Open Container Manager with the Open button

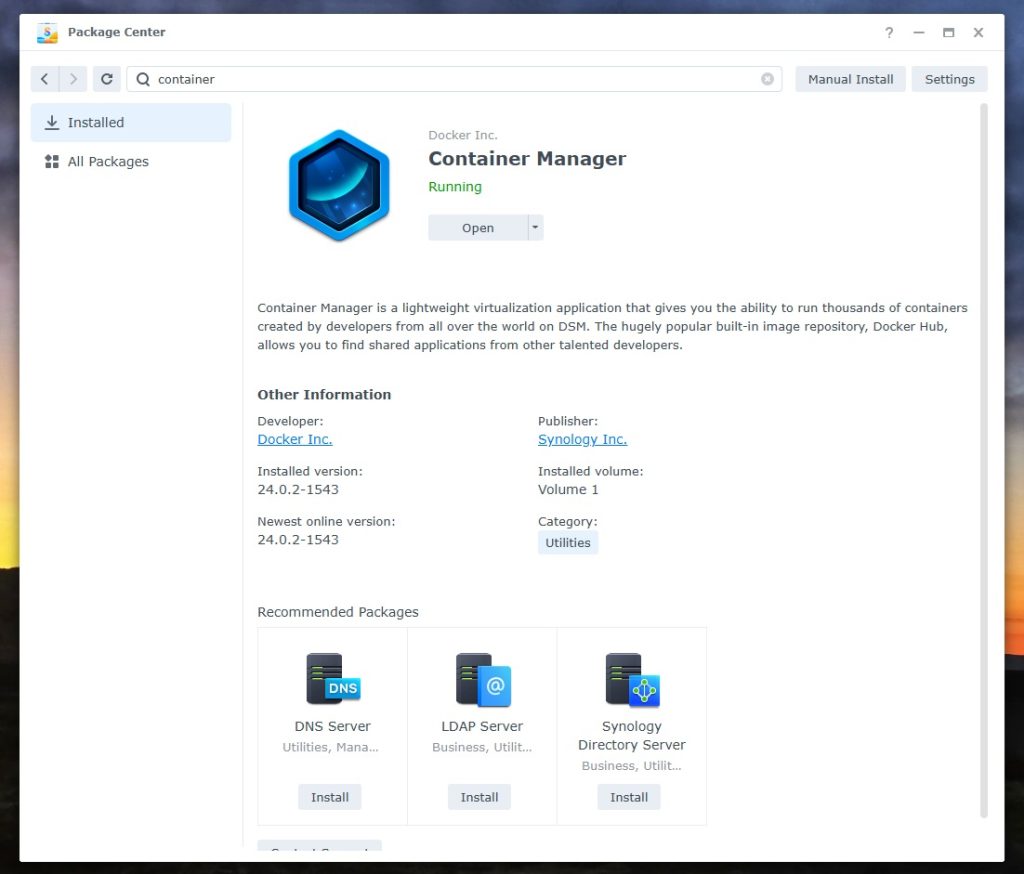478,227
